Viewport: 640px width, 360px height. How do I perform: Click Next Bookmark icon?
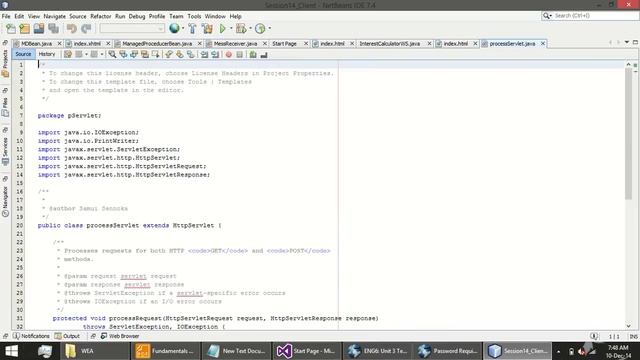(x=180, y=54)
